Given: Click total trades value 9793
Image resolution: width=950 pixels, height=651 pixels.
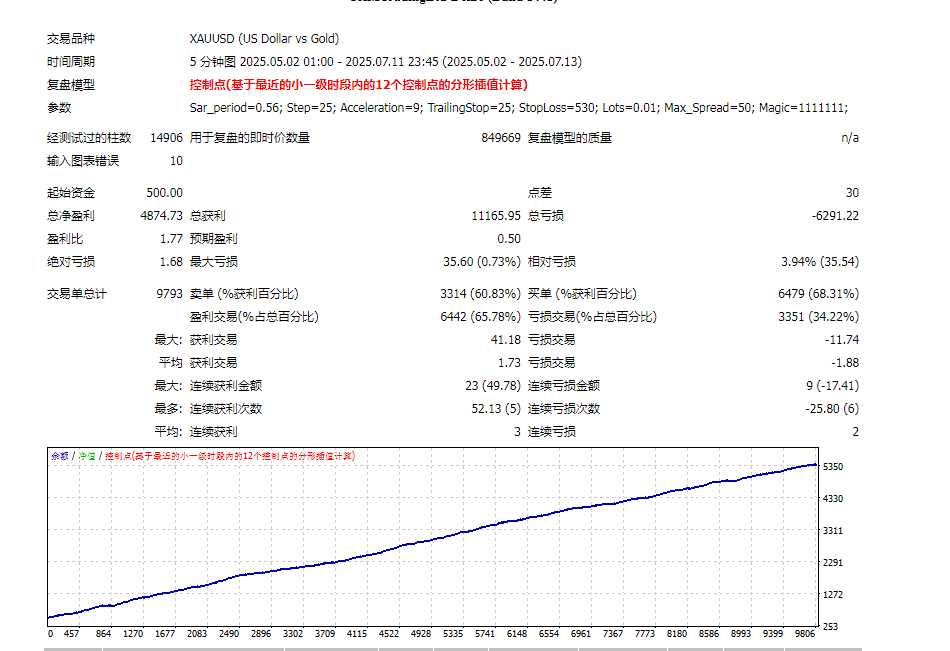Looking at the screenshot, I should coord(170,294).
